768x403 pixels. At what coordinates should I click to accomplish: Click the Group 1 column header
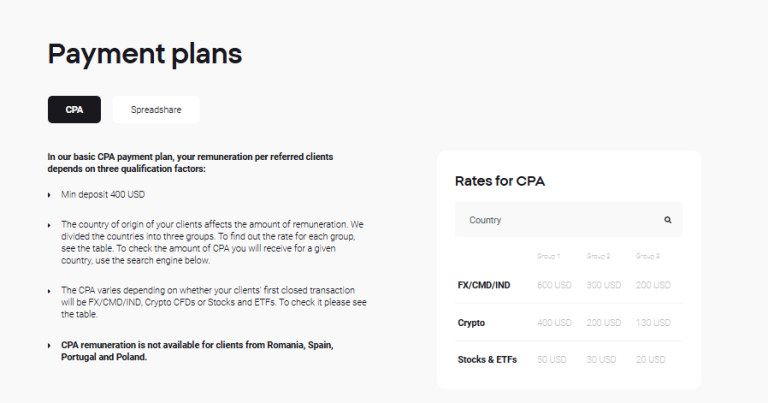pos(548,256)
